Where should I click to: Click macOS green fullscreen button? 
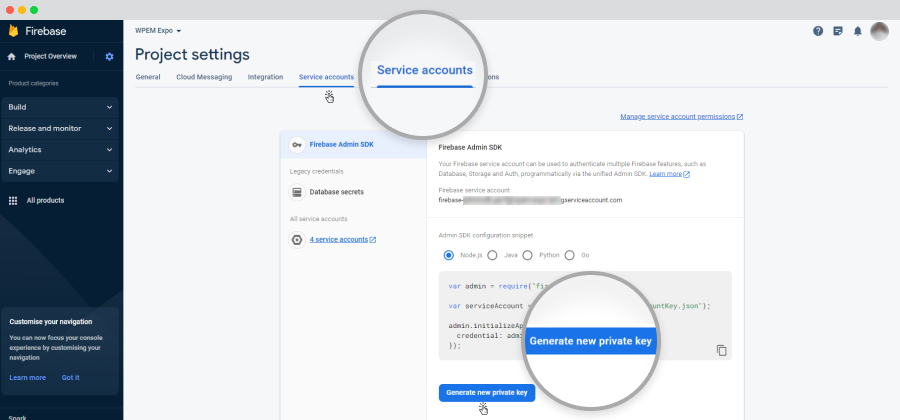tap(34, 10)
